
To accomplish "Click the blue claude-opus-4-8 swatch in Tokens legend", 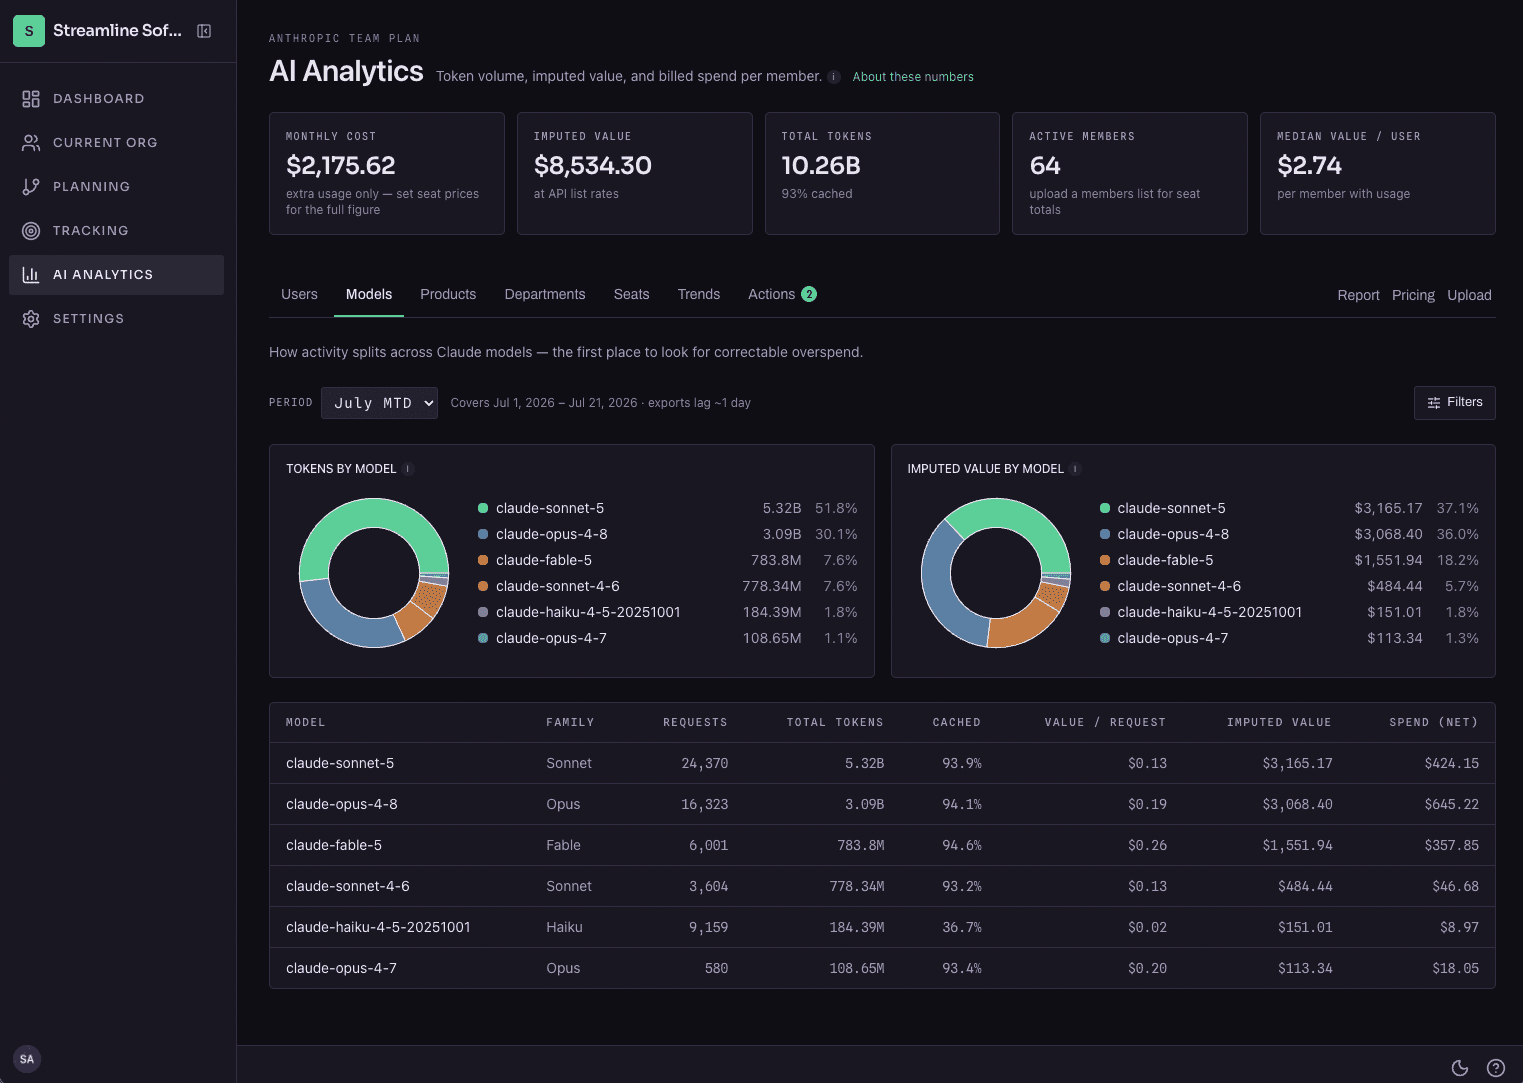I will [x=483, y=534].
